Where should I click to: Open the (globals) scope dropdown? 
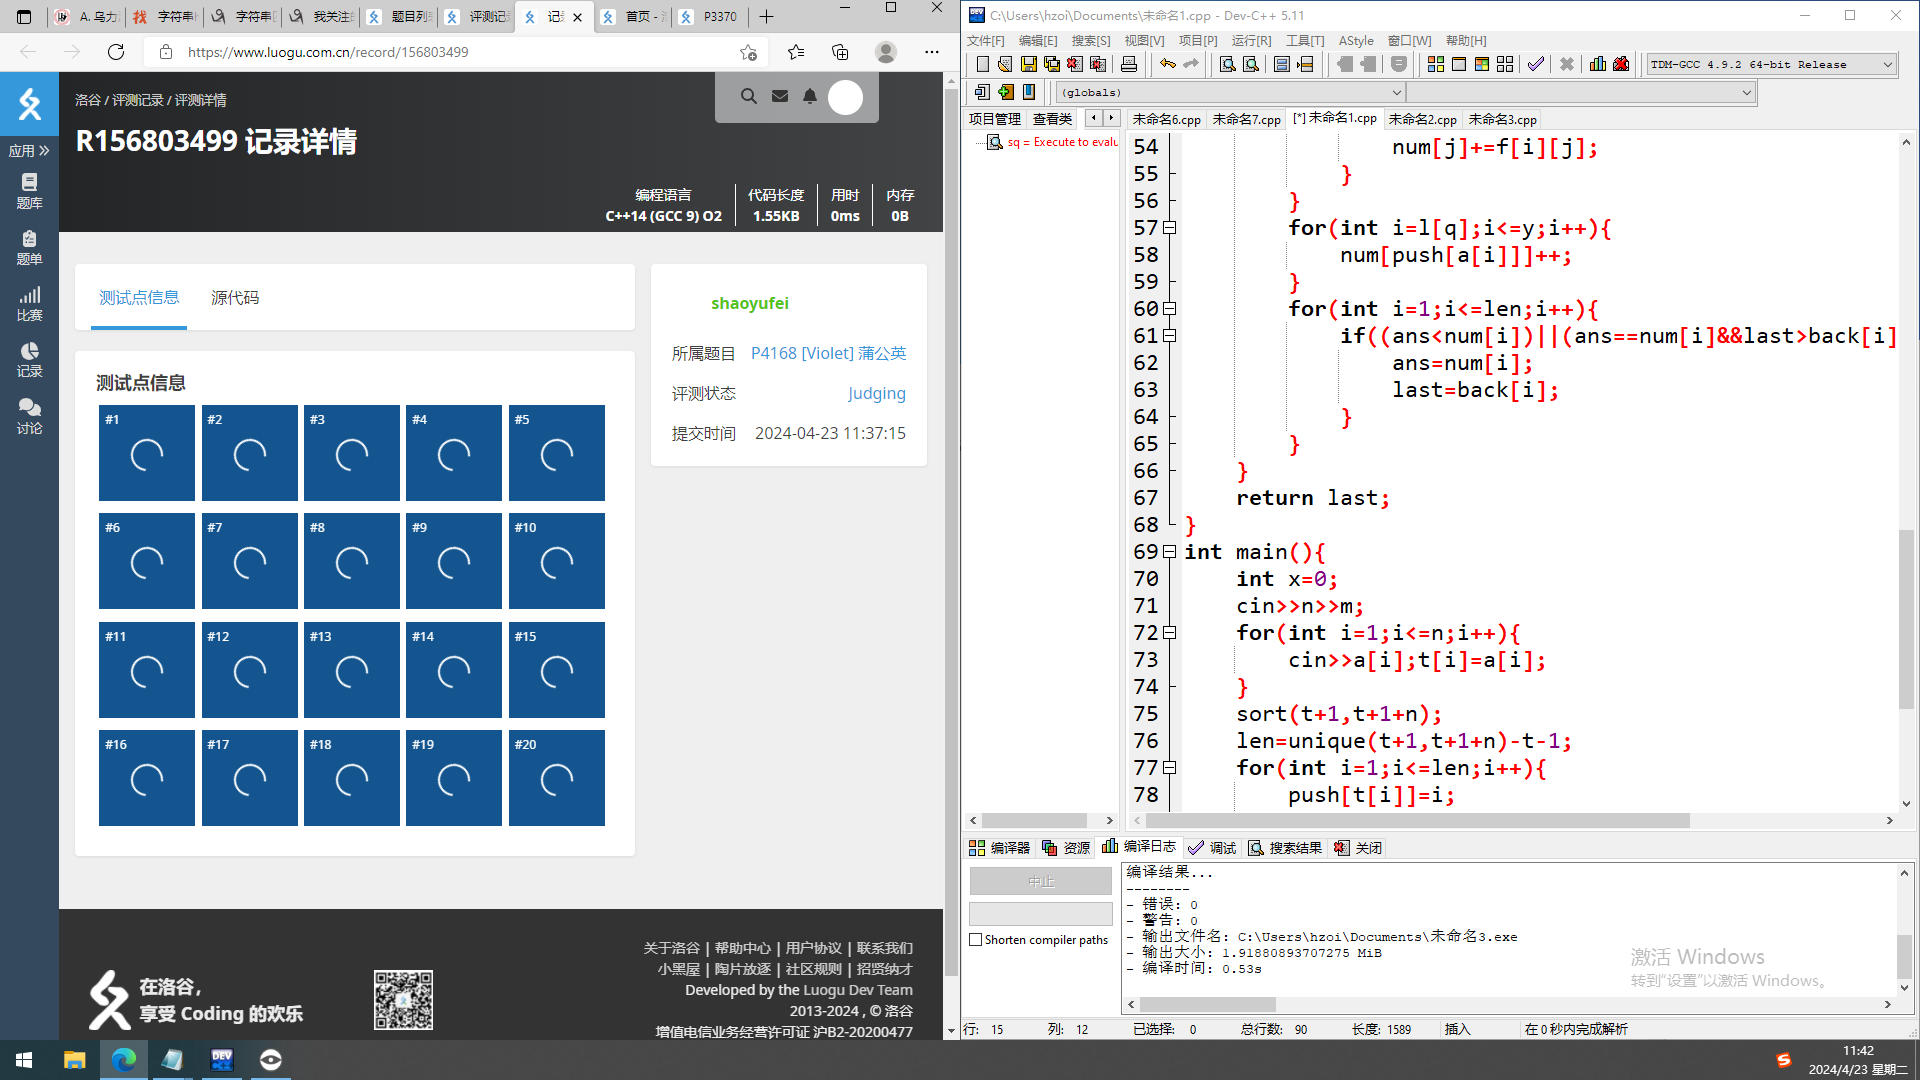point(1231,92)
